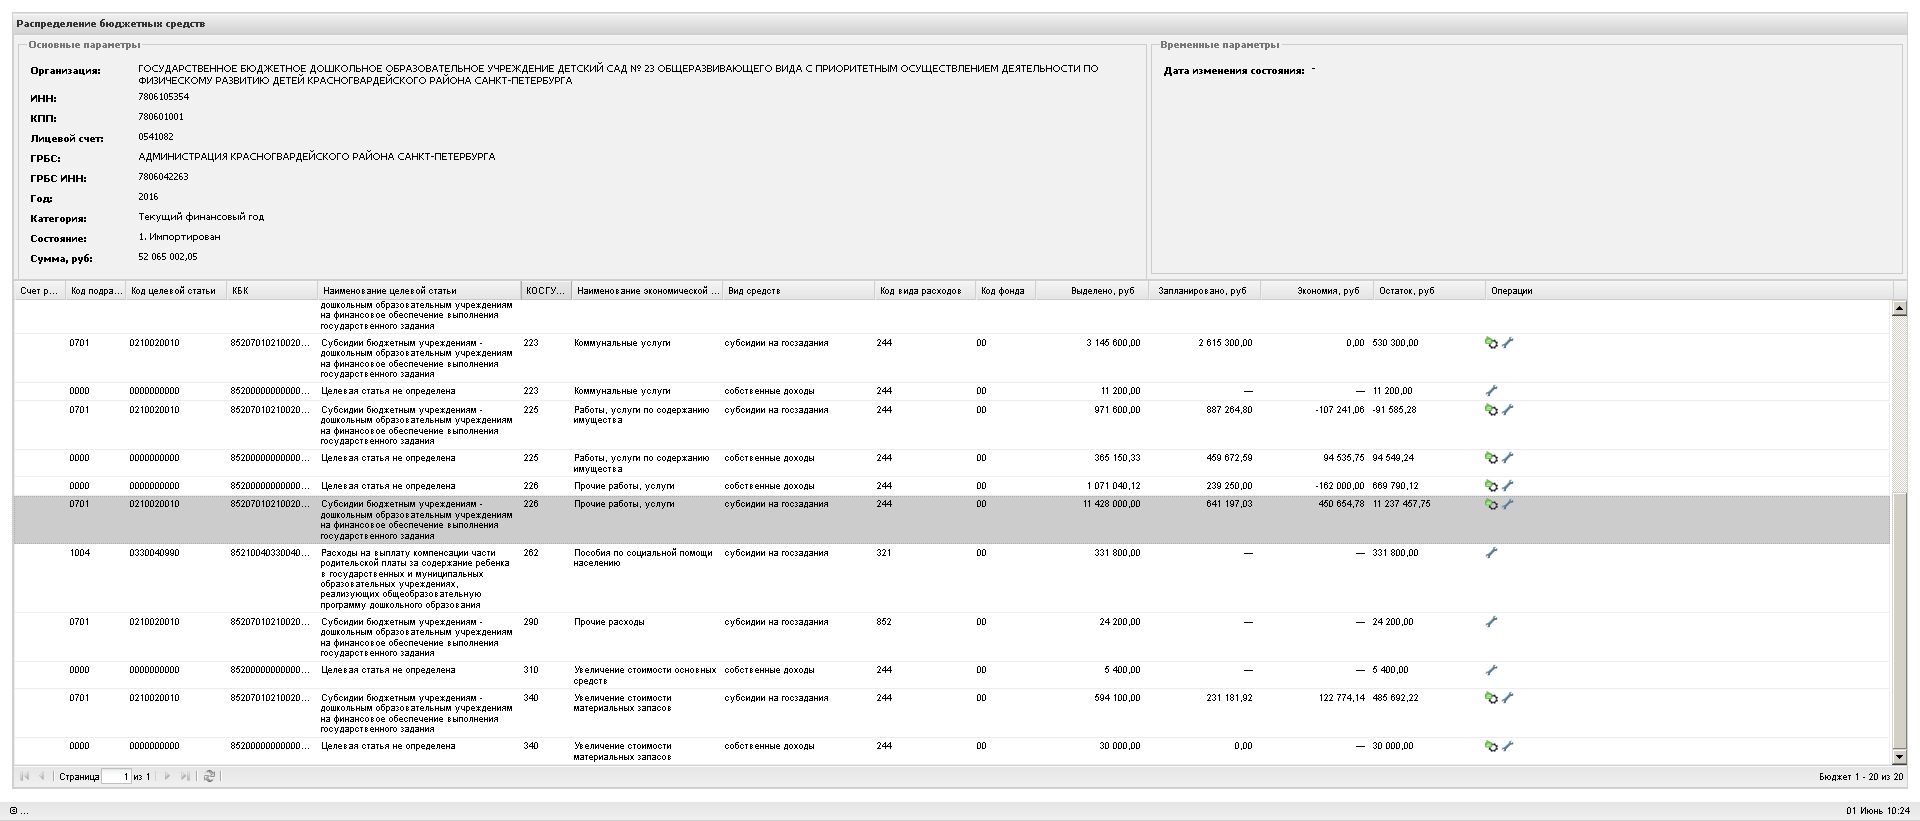Screen dimensions: 1920x821
Task: Click the wrench icon in the 530 300,00 row
Action: click(x=1508, y=343)
